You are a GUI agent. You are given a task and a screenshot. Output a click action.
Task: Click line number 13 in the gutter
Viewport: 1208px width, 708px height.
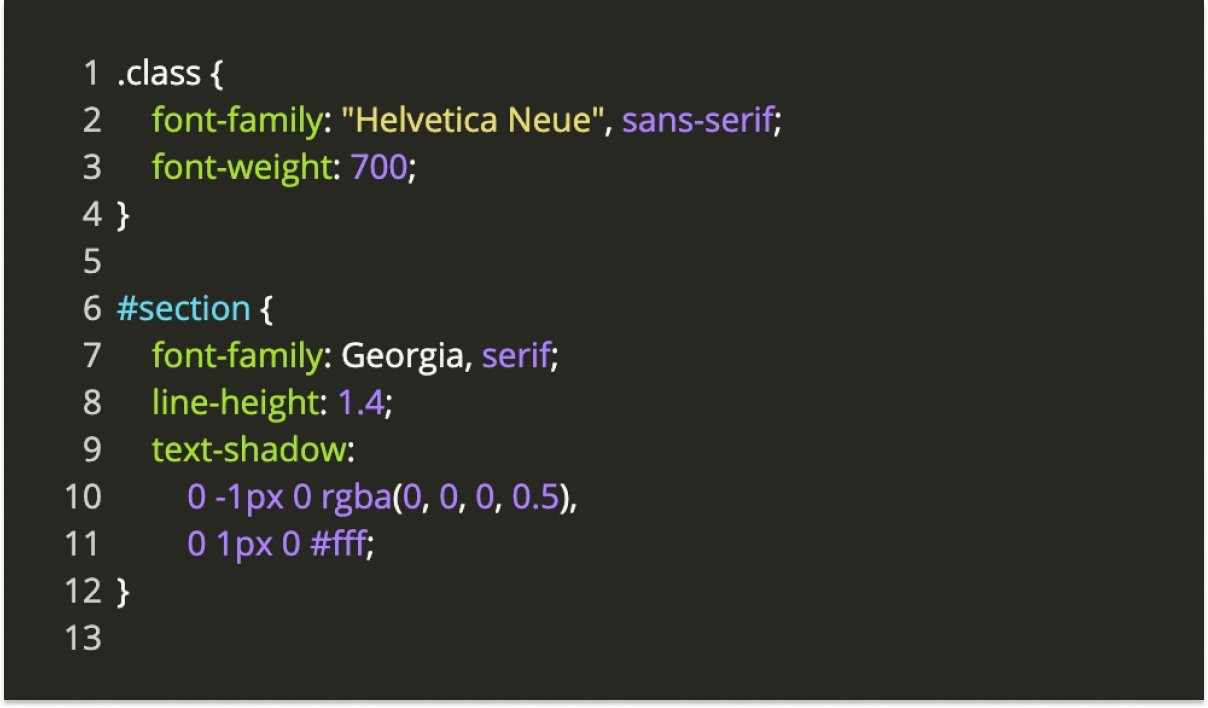click(x=83, y=638)
